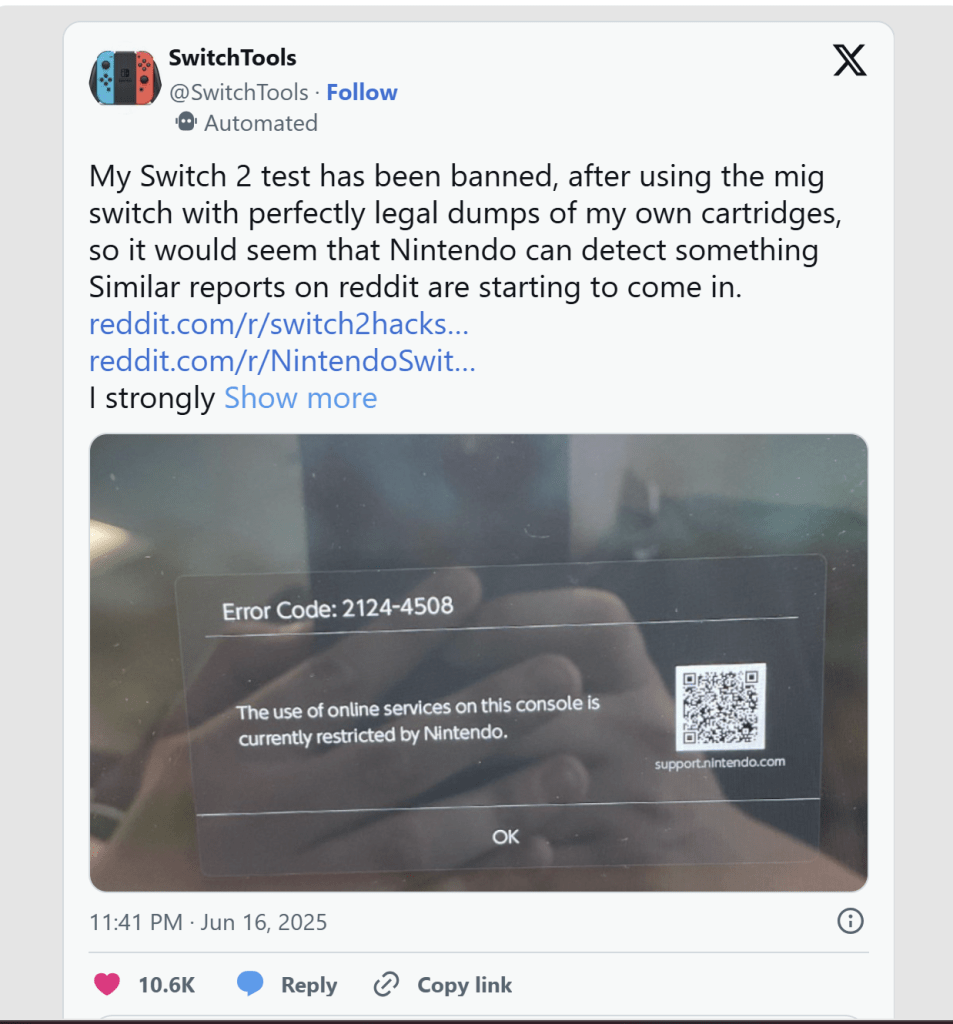Click the @SwitchTools handle

238,92
